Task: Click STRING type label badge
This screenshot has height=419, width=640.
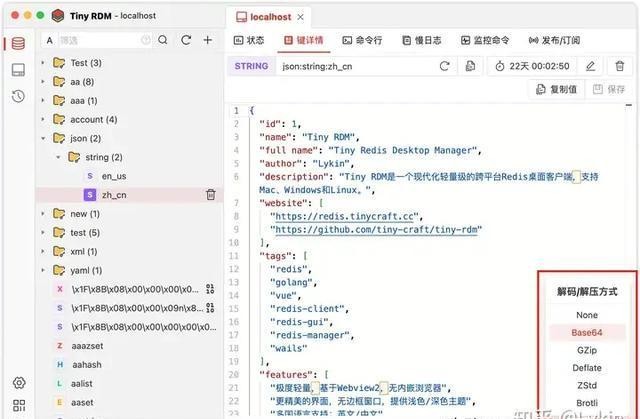Action: point(251,66)
